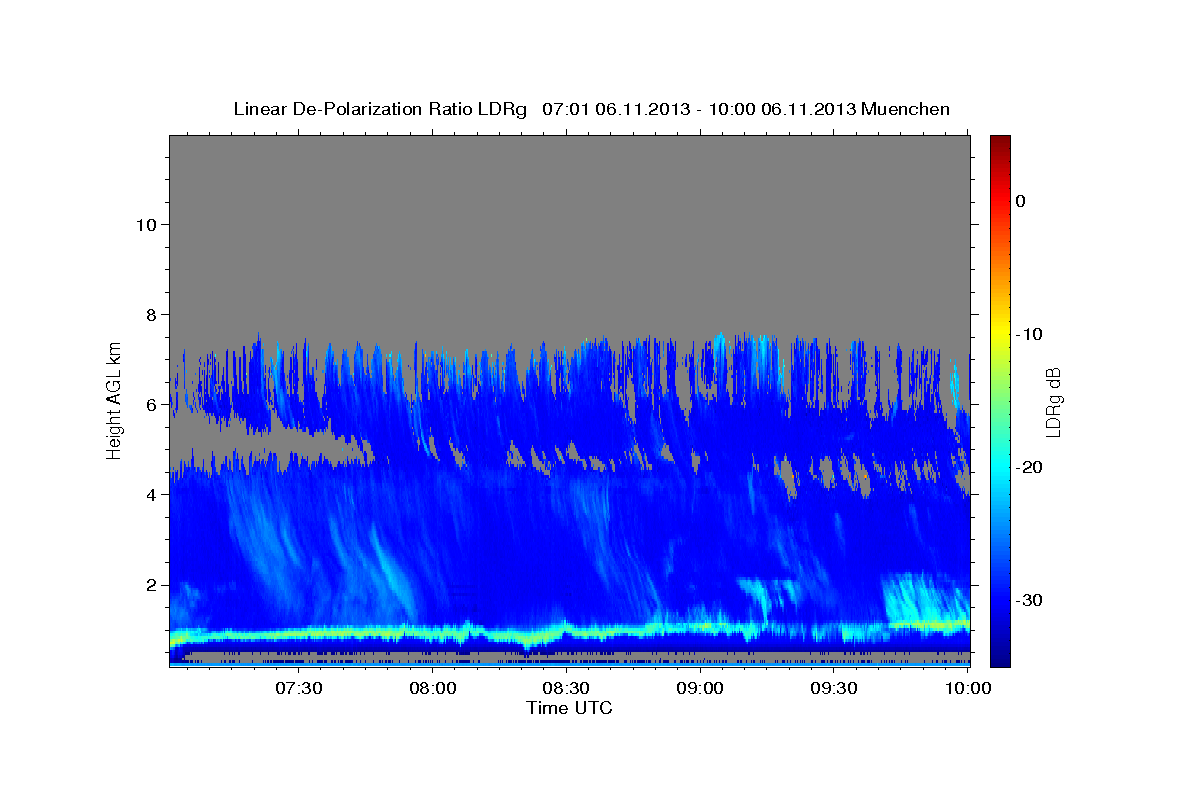Click the colorbar at the -30 label
1200x800 pixels.
(x=1000, y=600)
